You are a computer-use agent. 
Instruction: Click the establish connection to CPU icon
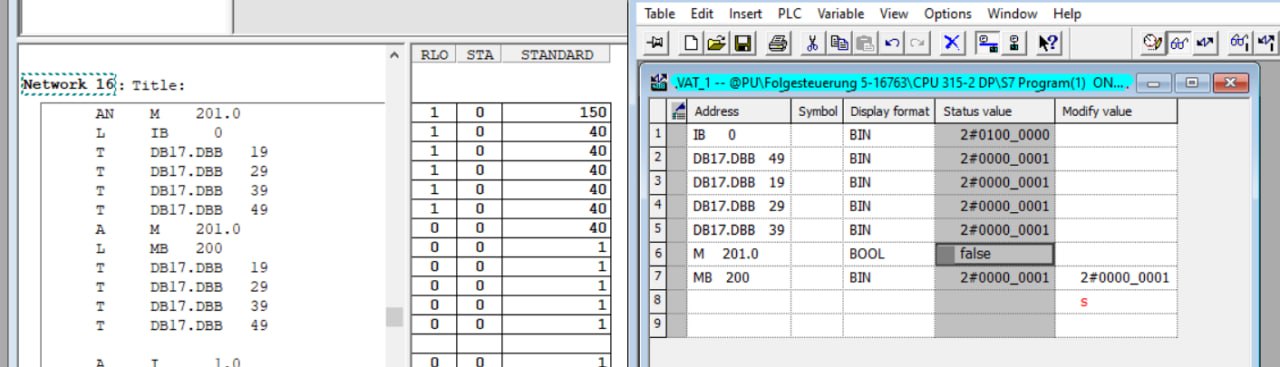click(x=988, y=43)
